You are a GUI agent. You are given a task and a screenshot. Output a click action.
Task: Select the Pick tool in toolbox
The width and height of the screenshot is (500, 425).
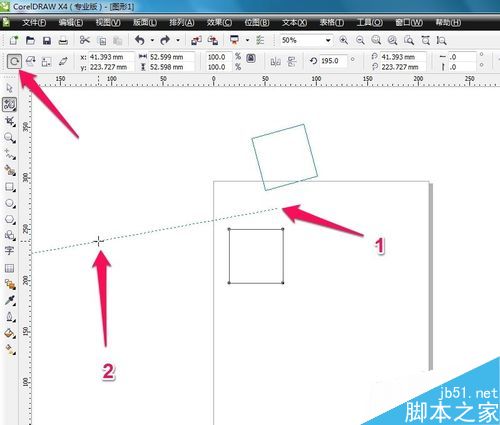click(9, 88)
